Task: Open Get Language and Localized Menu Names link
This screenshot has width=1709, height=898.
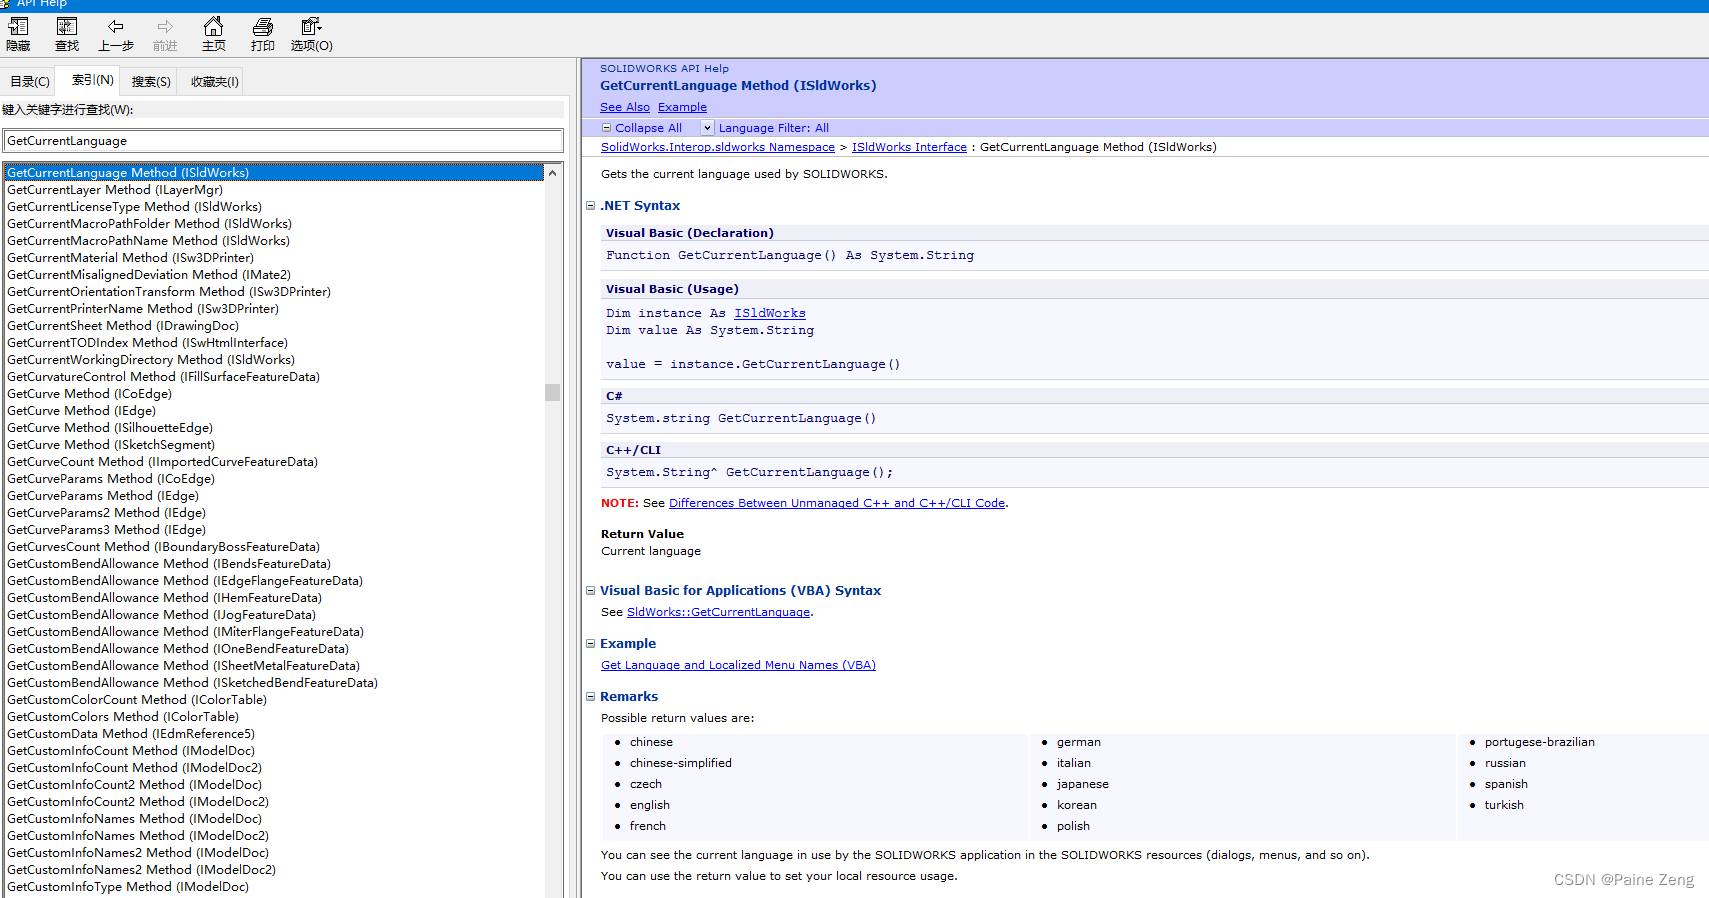Action: coord(738,665)
